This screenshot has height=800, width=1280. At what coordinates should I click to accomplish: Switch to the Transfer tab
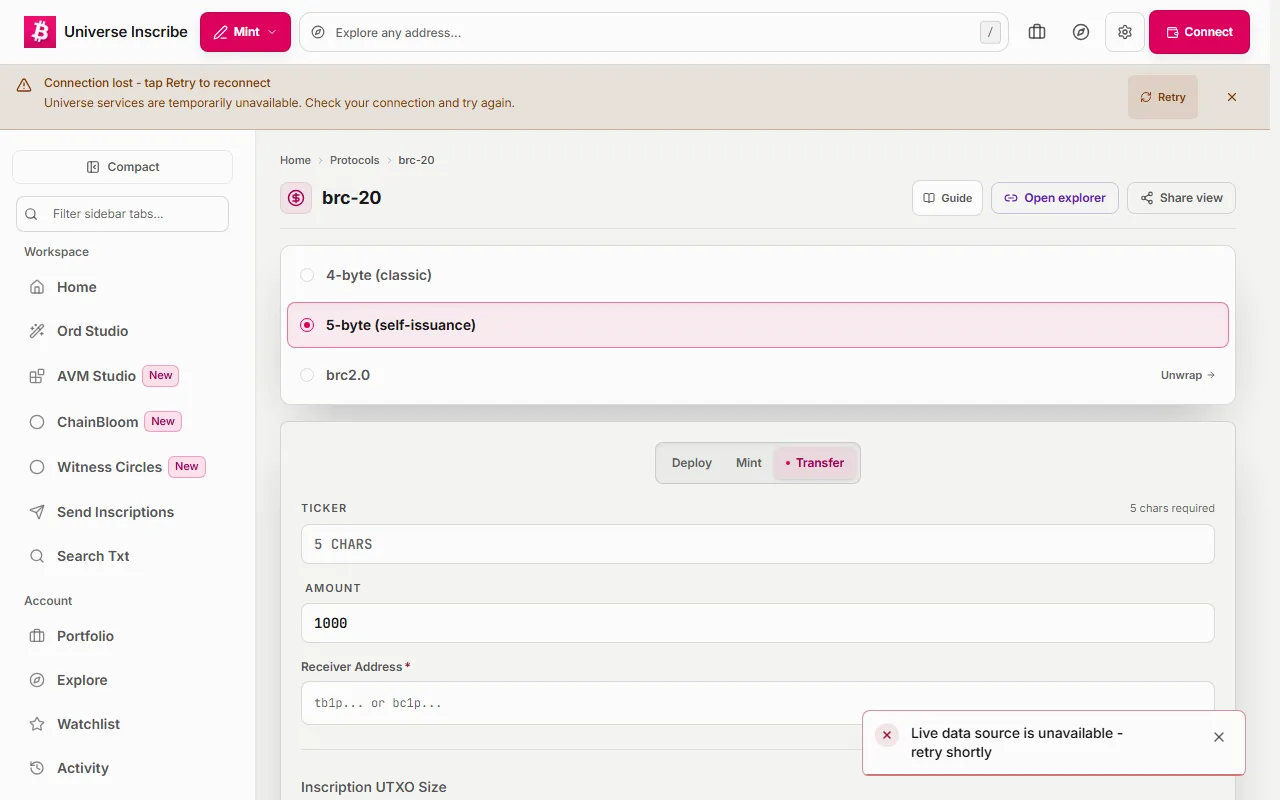coord(815,463)
